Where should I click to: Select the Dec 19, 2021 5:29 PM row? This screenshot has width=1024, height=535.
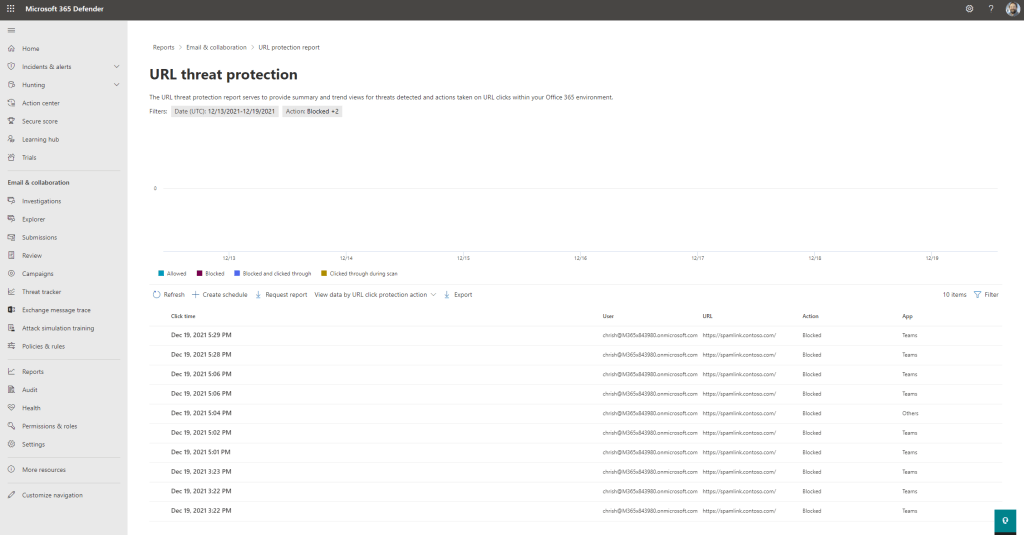click(201, 335)
